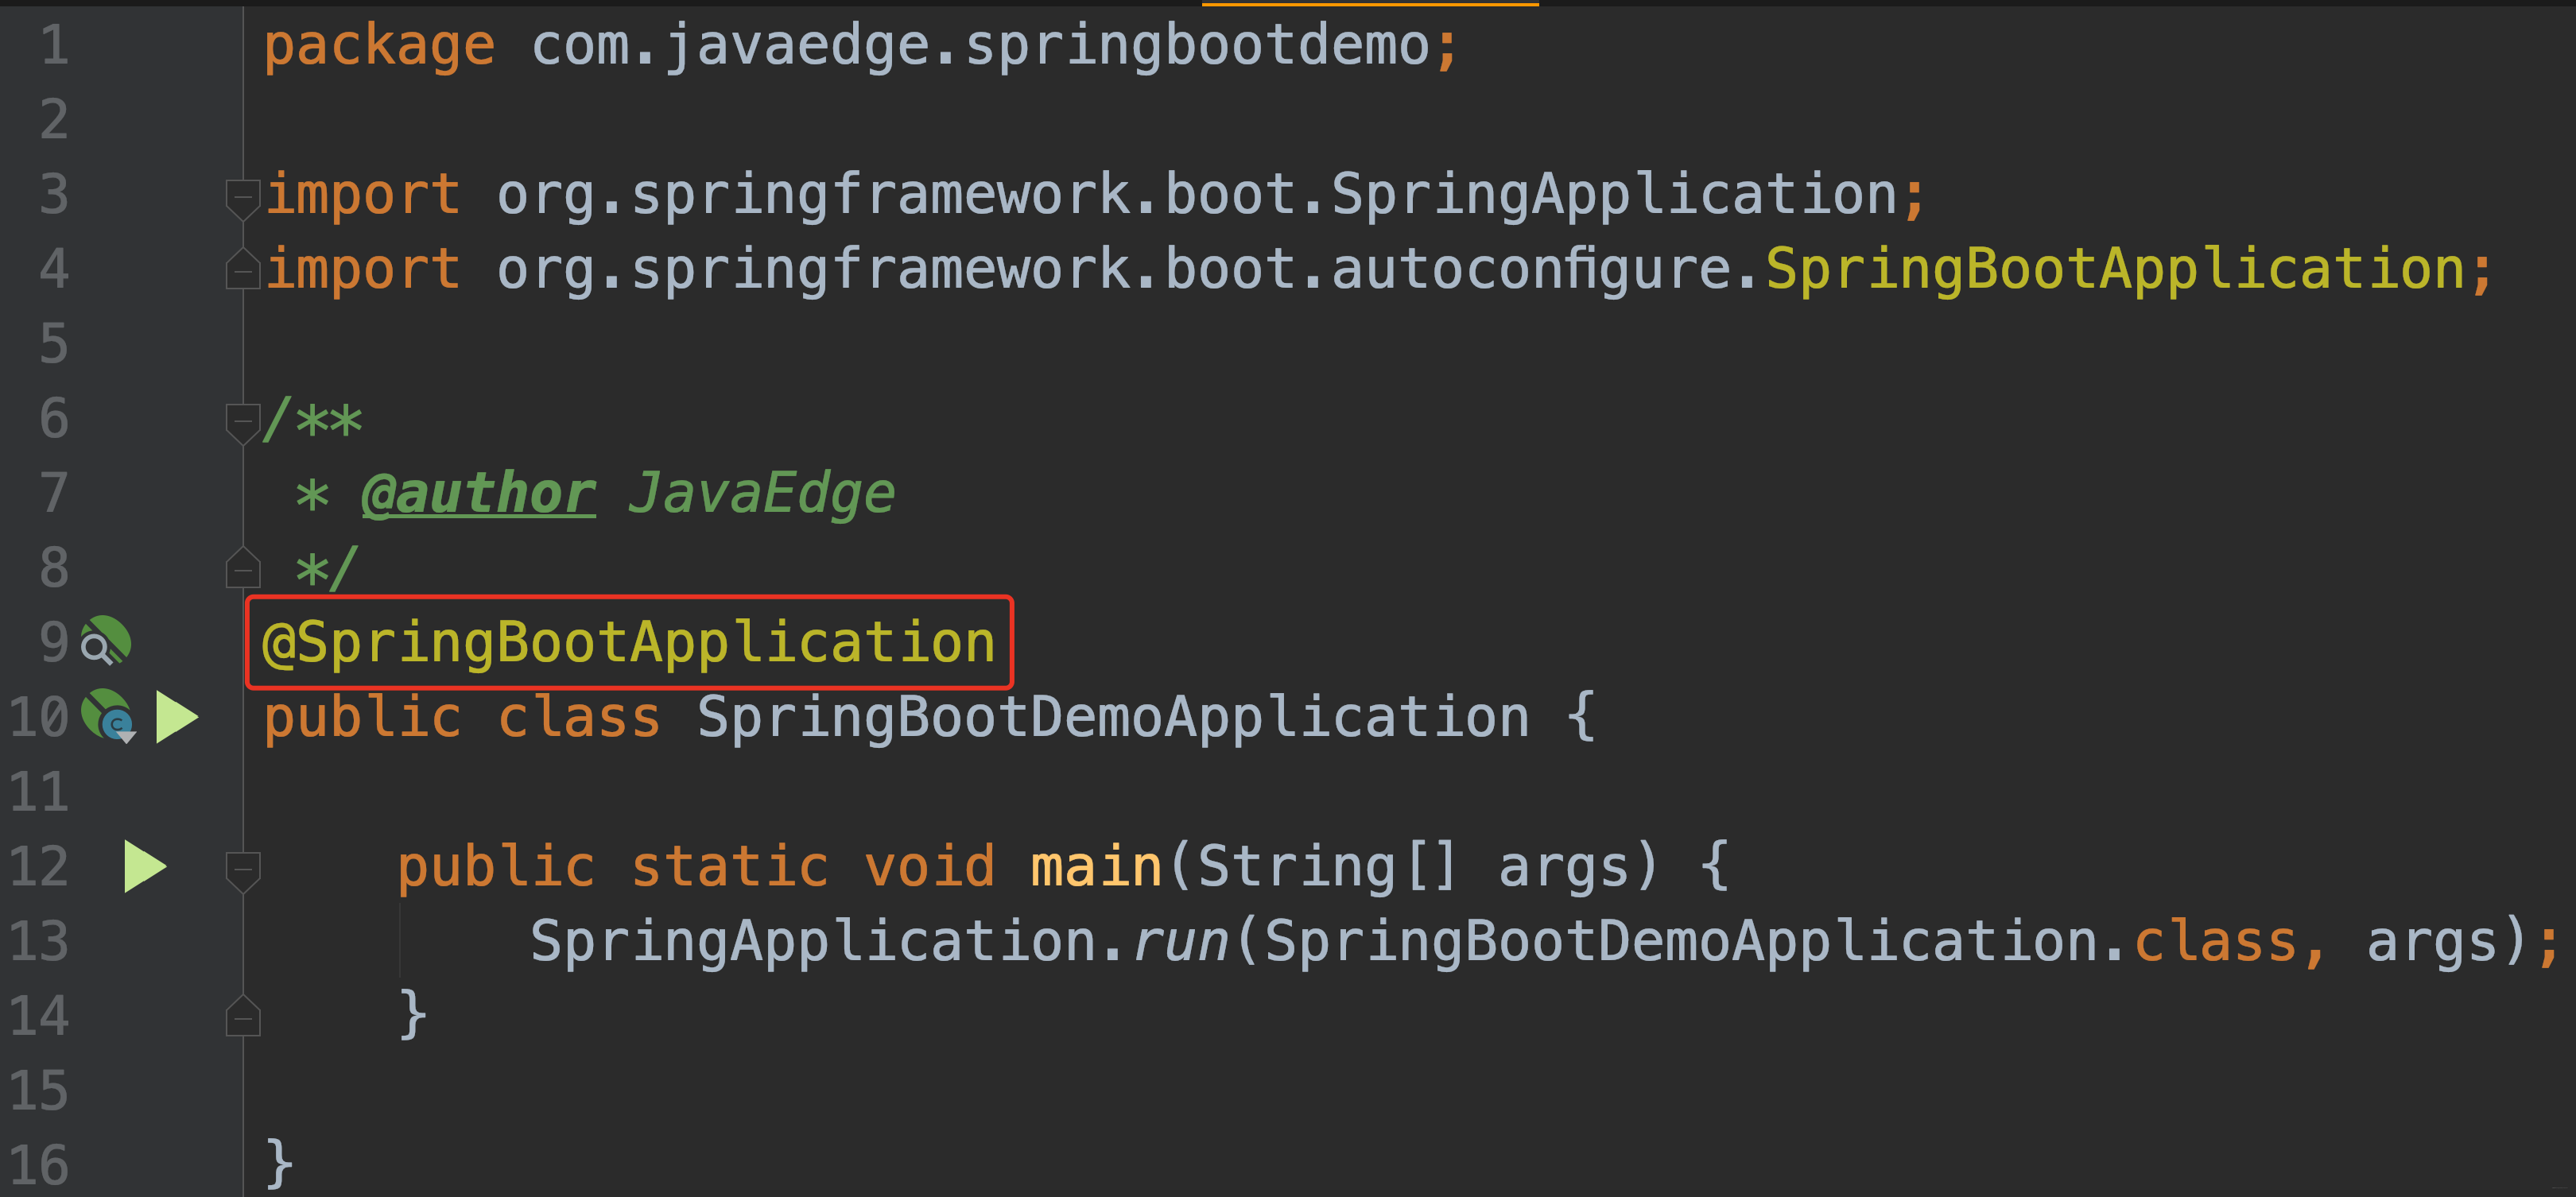Click the Spring bean search gutter icon
The image size is (2576, 1197).
[105, 641]
